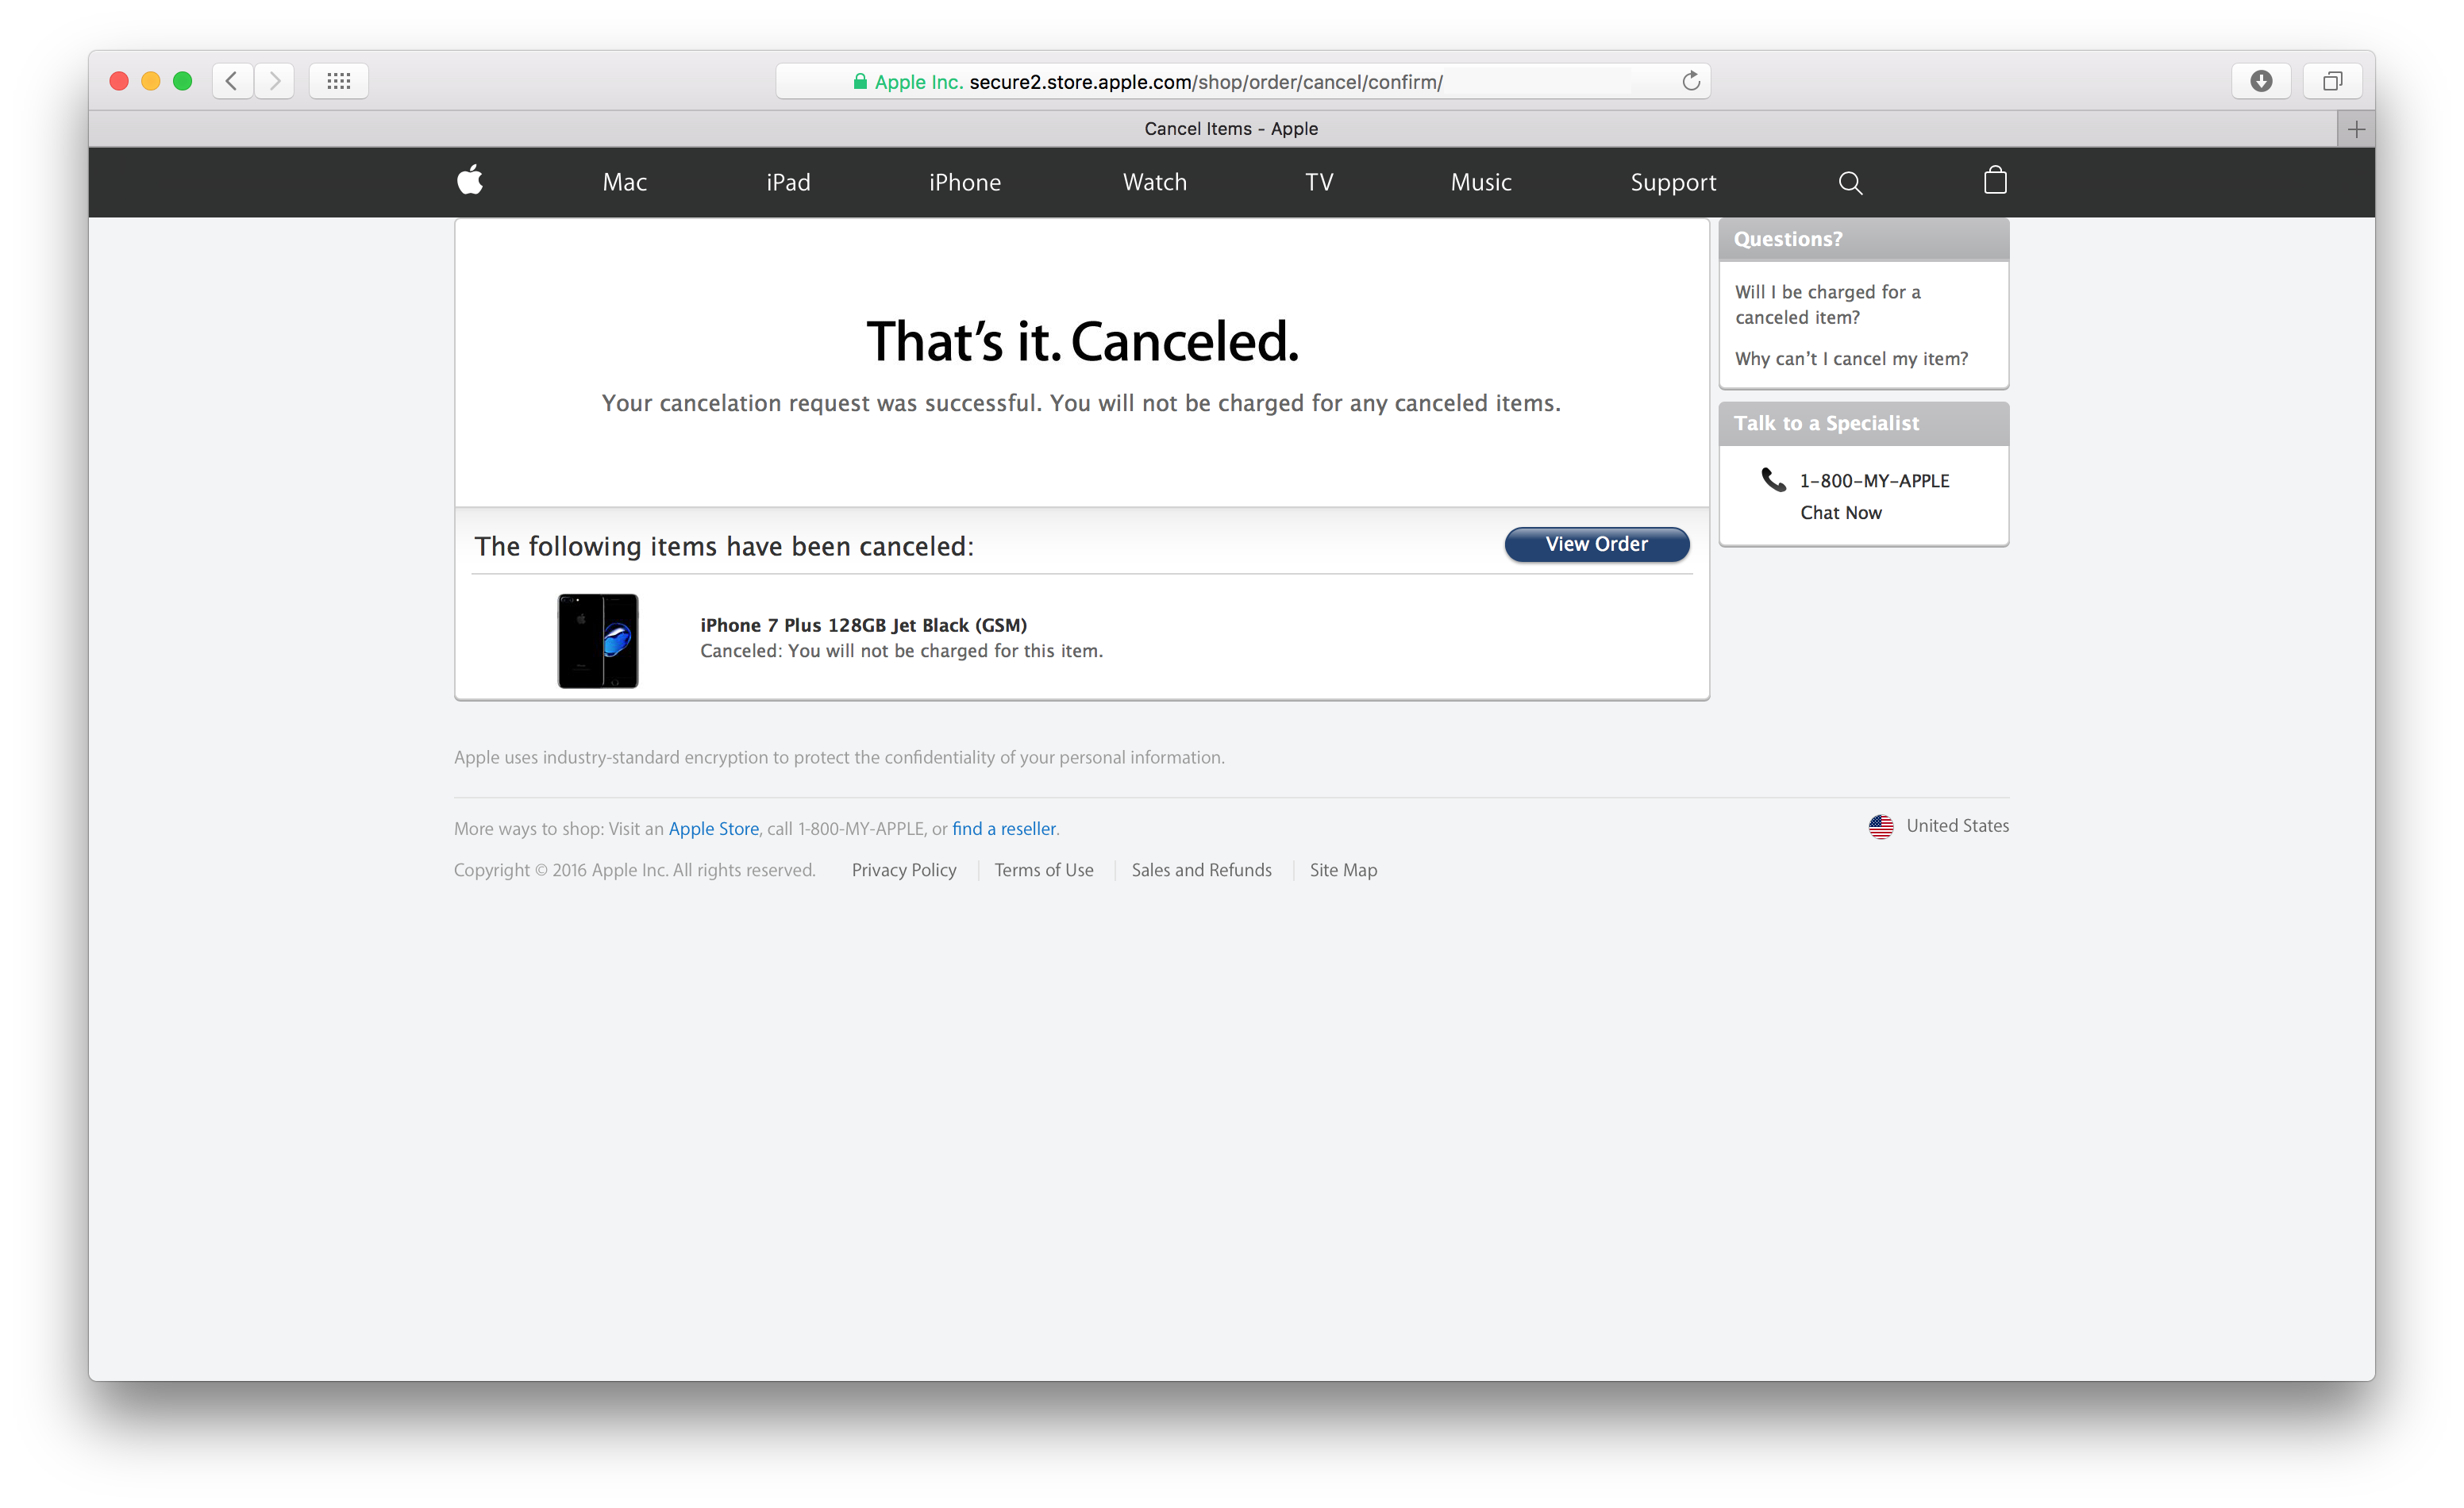Viewport: 2464px width, 1508px height.
Task: Open the Support navigation item
Action: point(1673,182)
